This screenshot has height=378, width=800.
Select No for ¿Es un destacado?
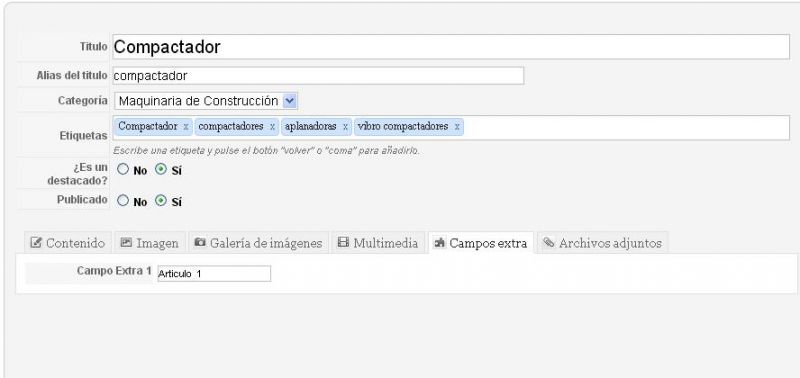click(123, 170)
